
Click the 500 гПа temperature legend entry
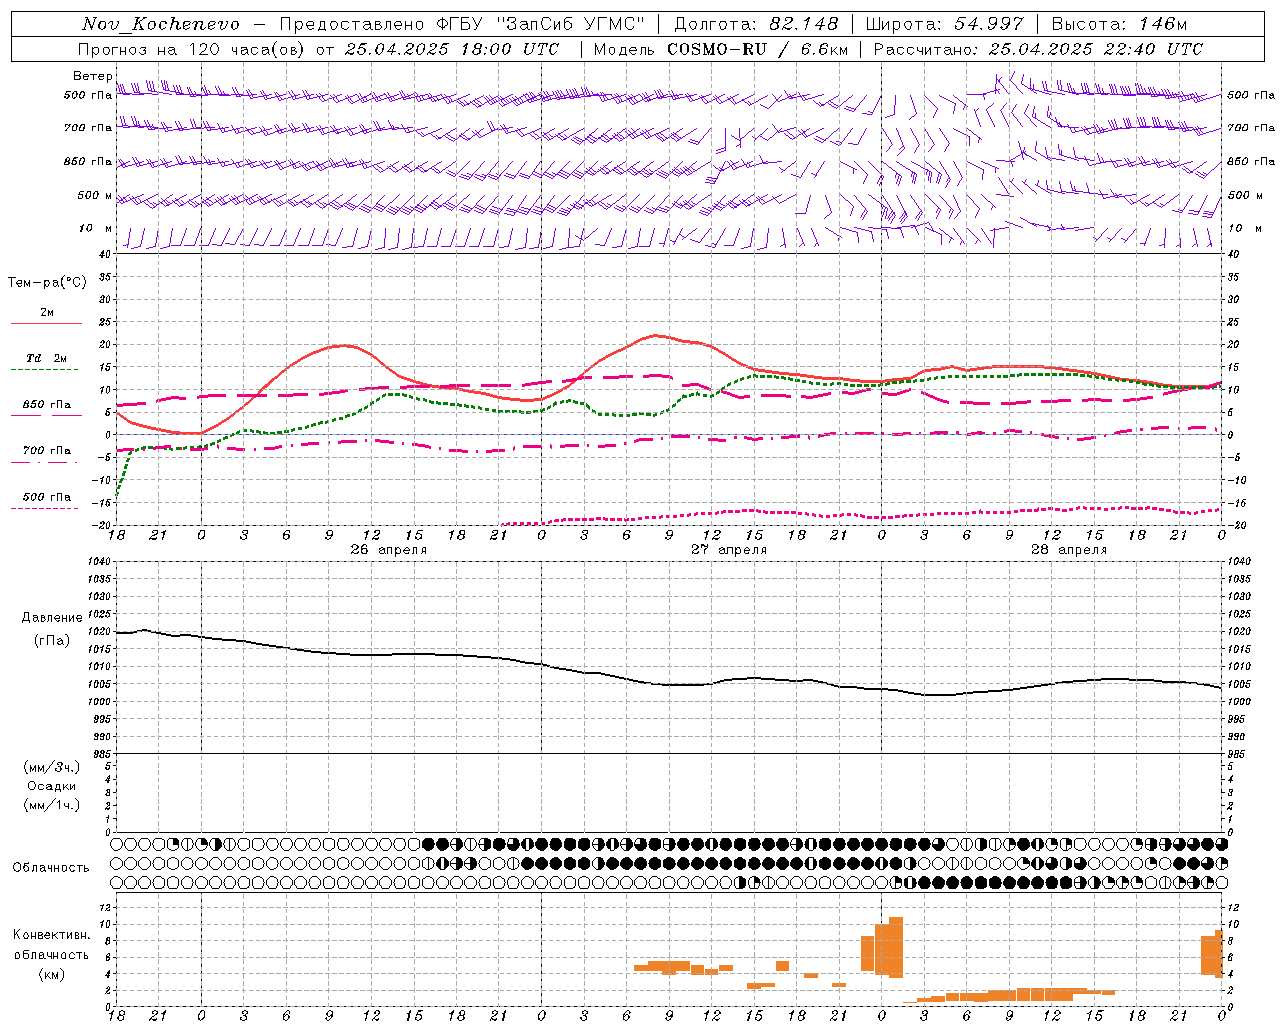46,497
